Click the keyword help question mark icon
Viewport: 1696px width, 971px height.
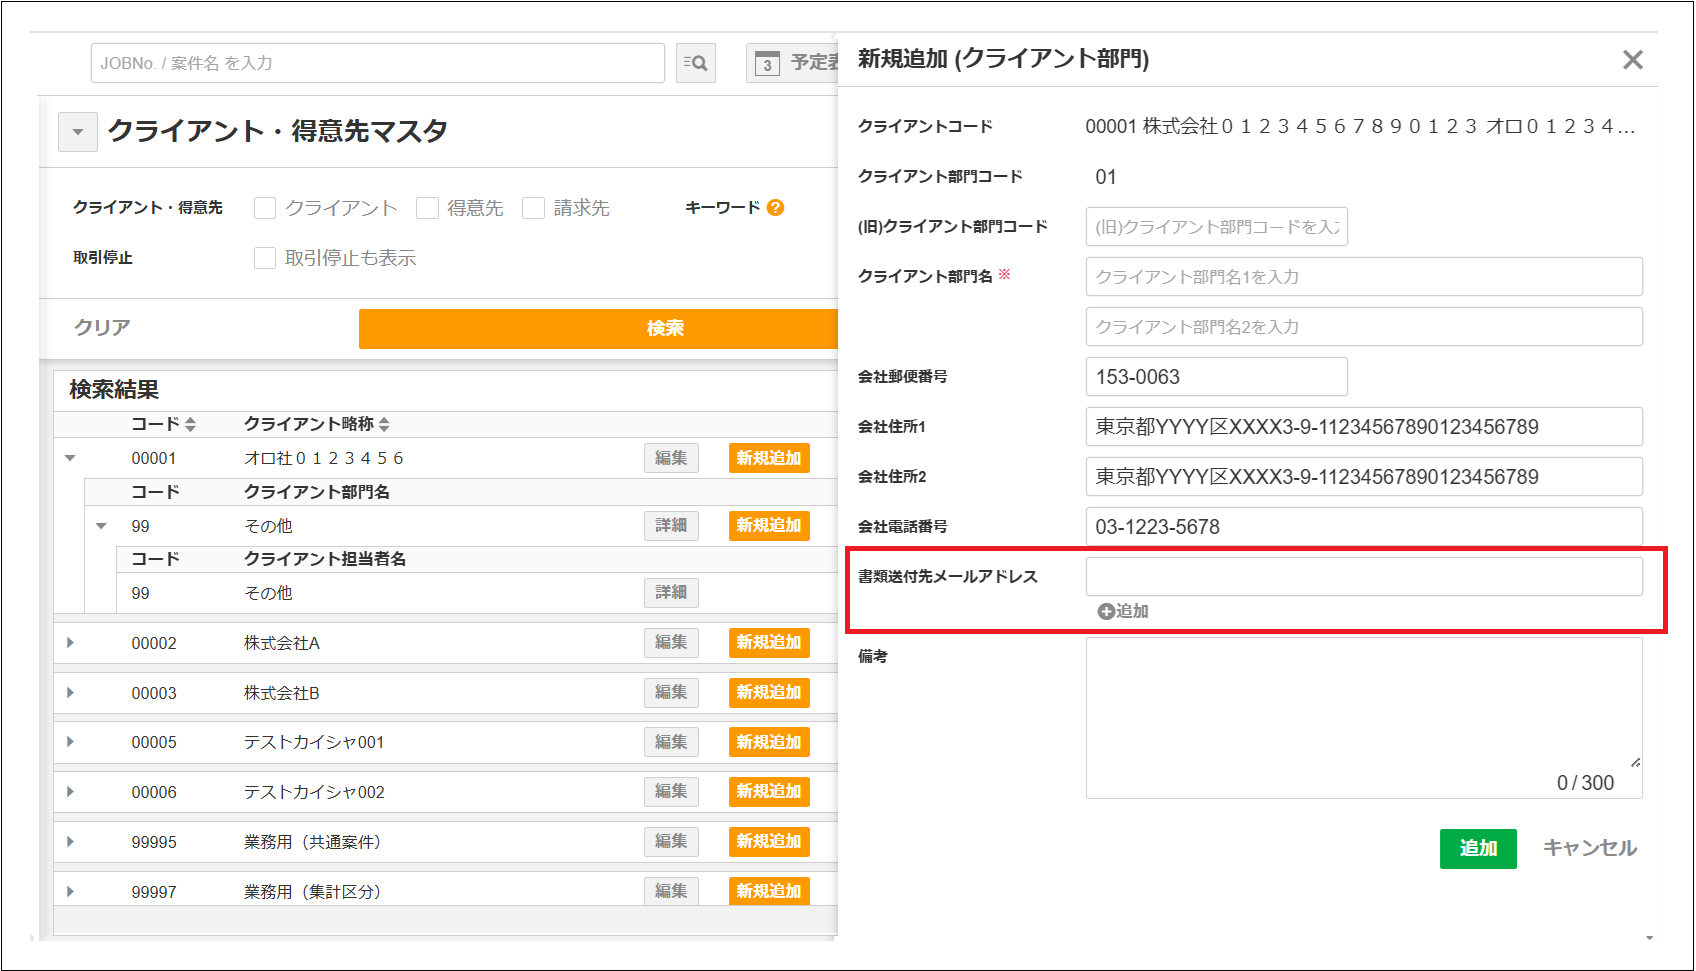pos(775,208)
